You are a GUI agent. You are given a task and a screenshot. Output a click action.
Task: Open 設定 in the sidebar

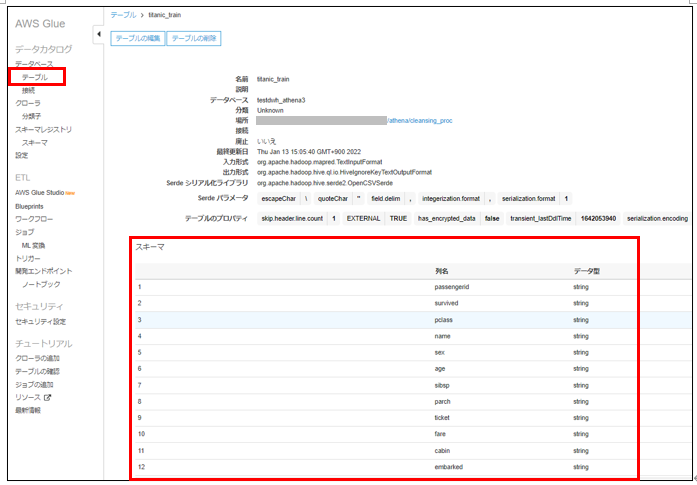pos(22,155)
